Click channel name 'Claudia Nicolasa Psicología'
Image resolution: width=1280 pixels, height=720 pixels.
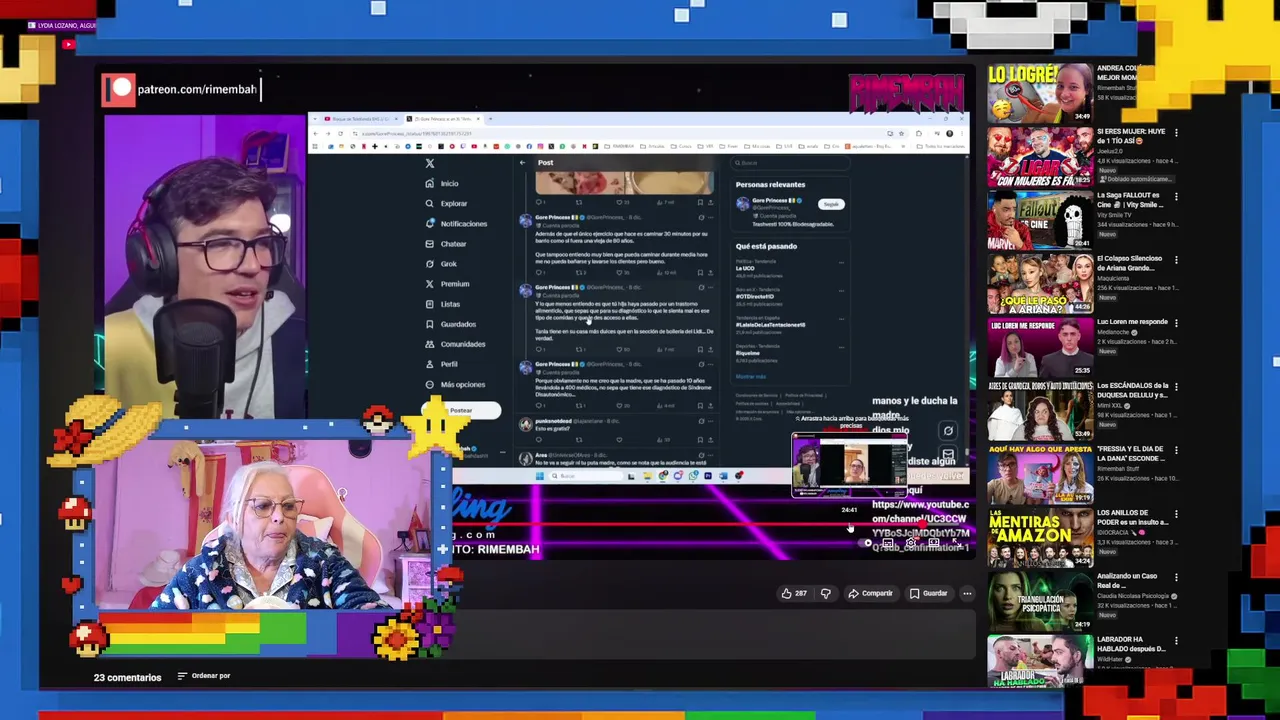tap(1133, 596)
